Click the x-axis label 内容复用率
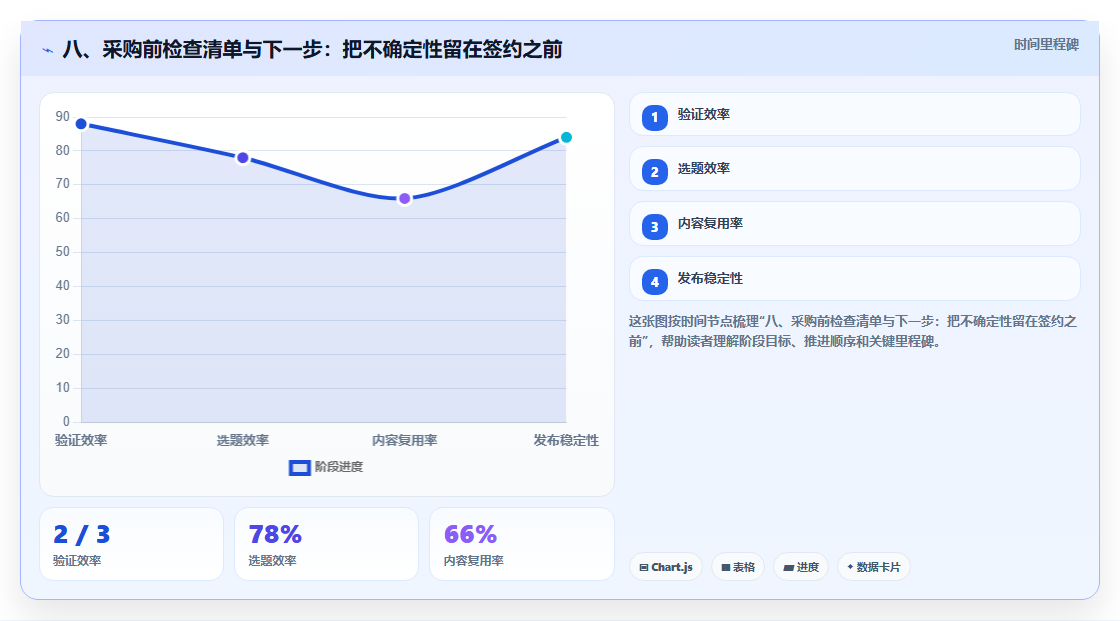 tap(404, 440)
